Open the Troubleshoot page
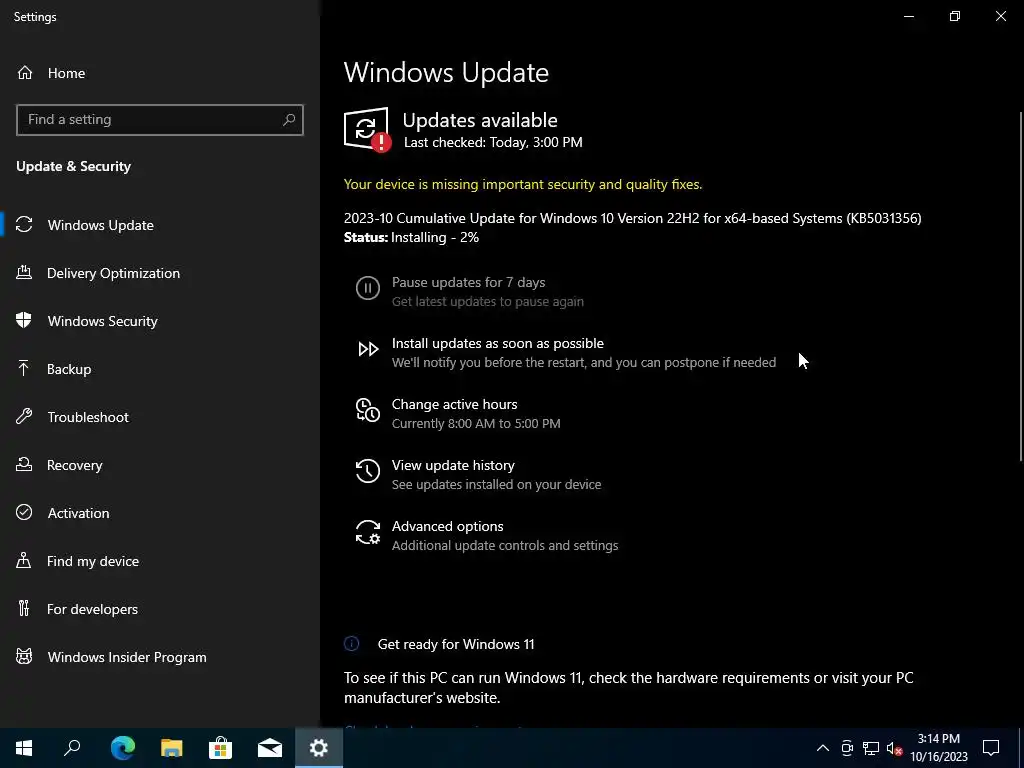Screen dimensions: 1024x768 pyautogui.click(x=160, y=417)
